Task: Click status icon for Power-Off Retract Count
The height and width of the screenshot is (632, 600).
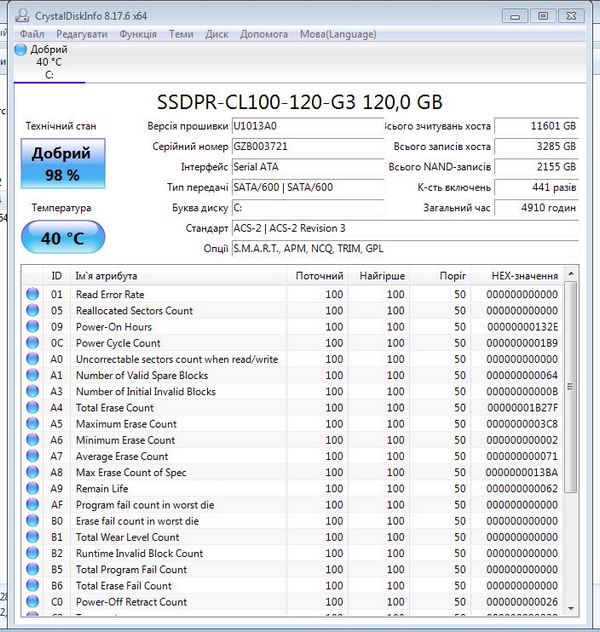Action: [x=33, y=602]
